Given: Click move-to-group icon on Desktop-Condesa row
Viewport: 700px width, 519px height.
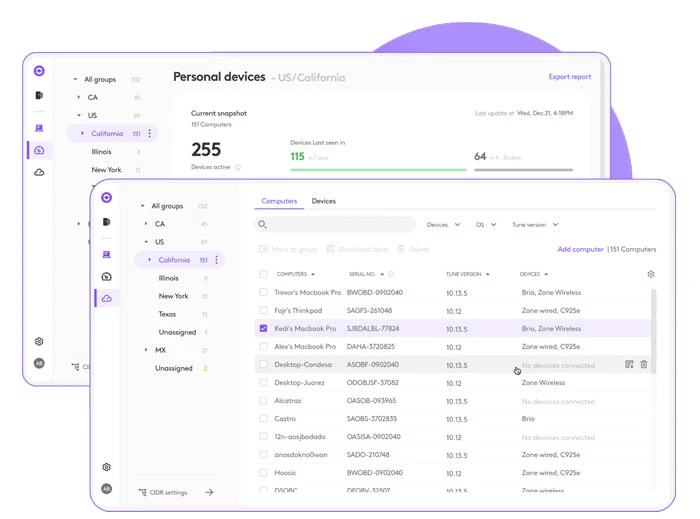Looking at the screenshot, I should (x=628, y=365).
